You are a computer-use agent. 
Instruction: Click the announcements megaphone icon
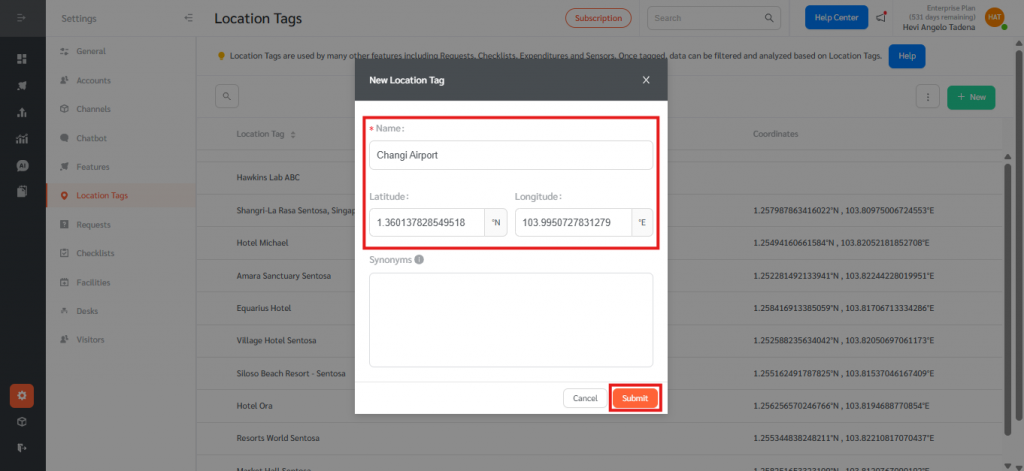coord(881,18)
